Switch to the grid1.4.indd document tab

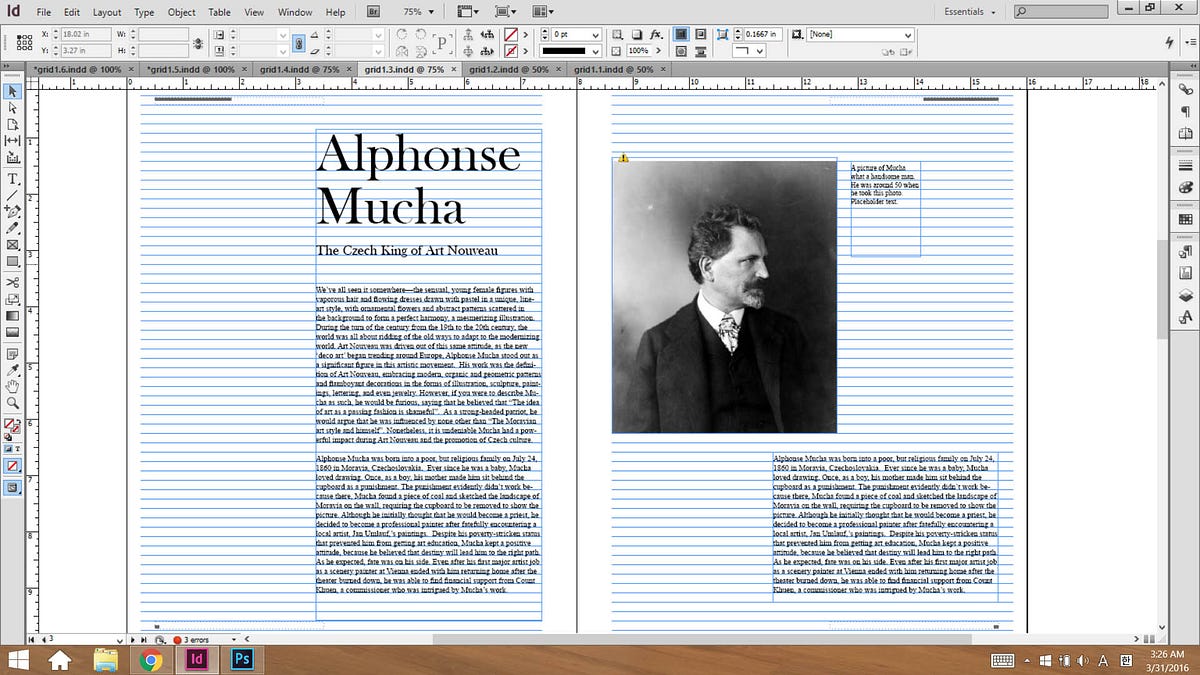coord(299,70)
